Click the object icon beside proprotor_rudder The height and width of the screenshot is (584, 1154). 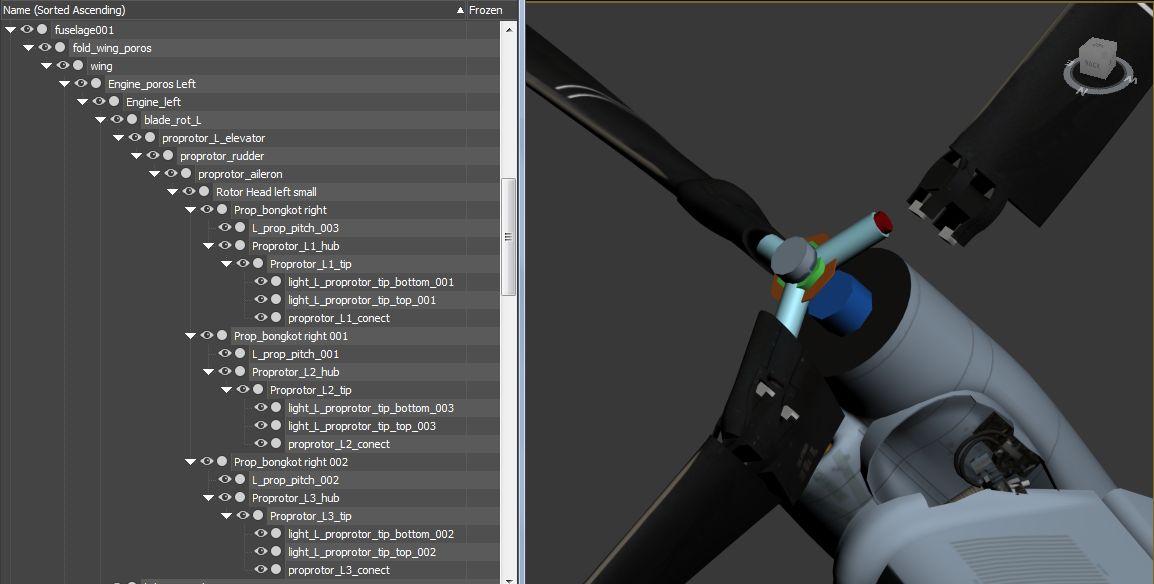(168, 156)
